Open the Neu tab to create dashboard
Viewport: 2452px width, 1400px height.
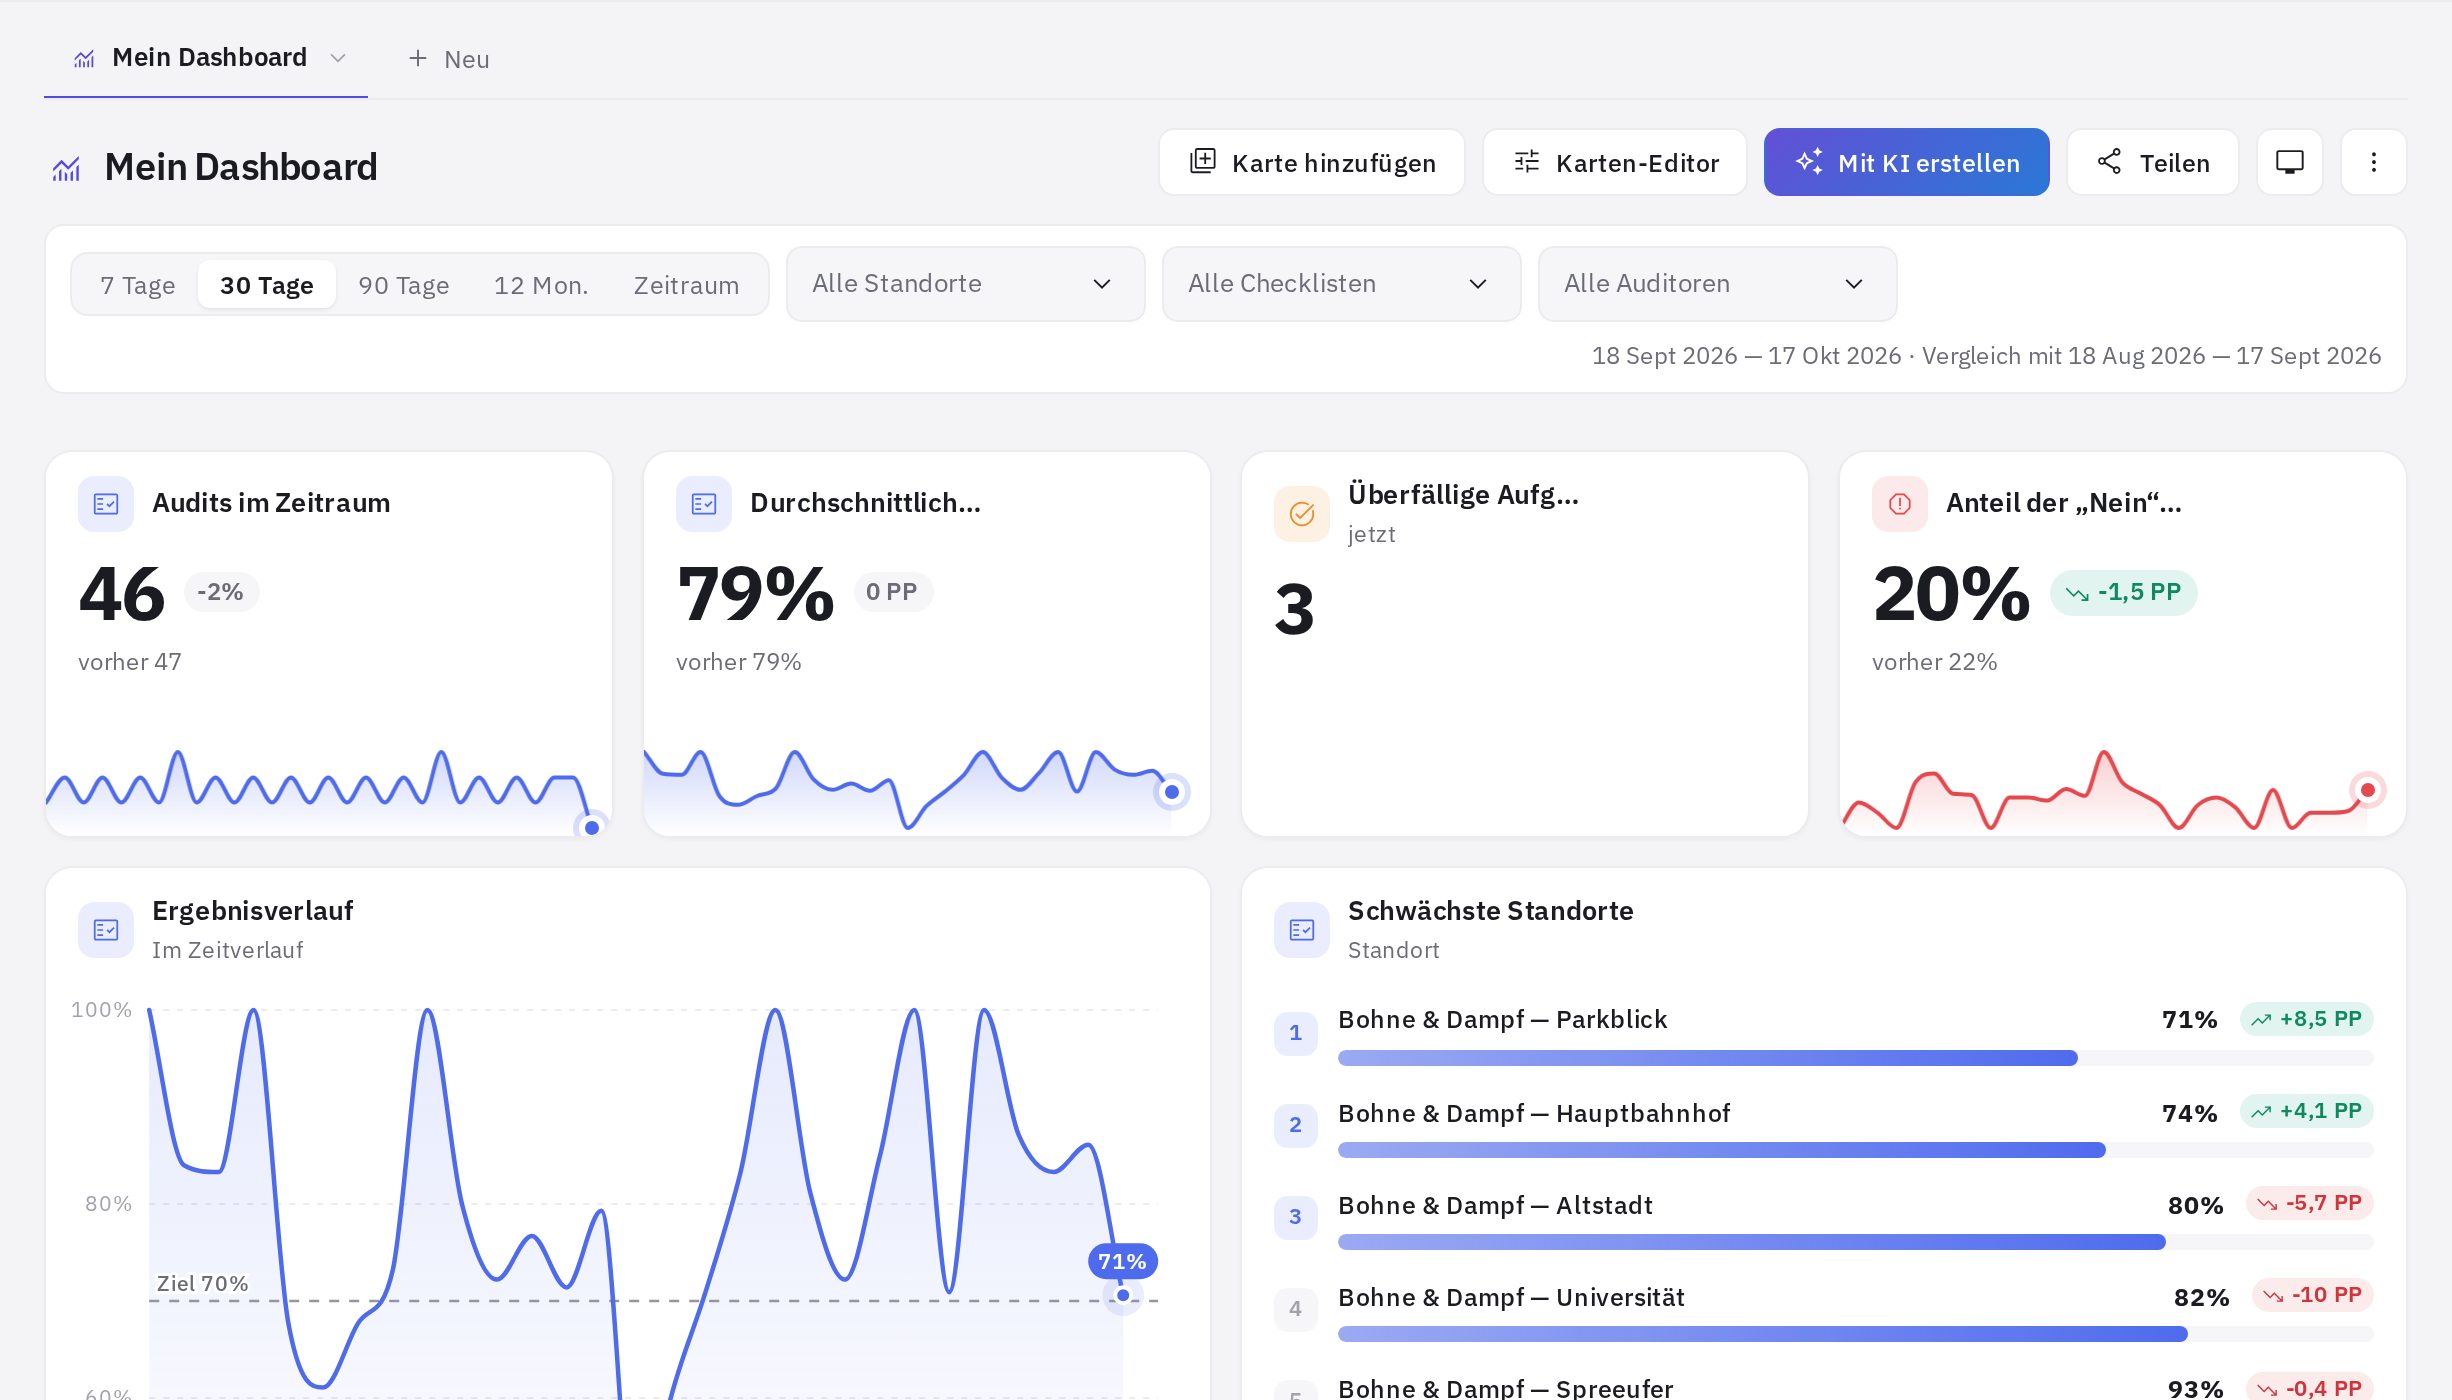(449, 59)
